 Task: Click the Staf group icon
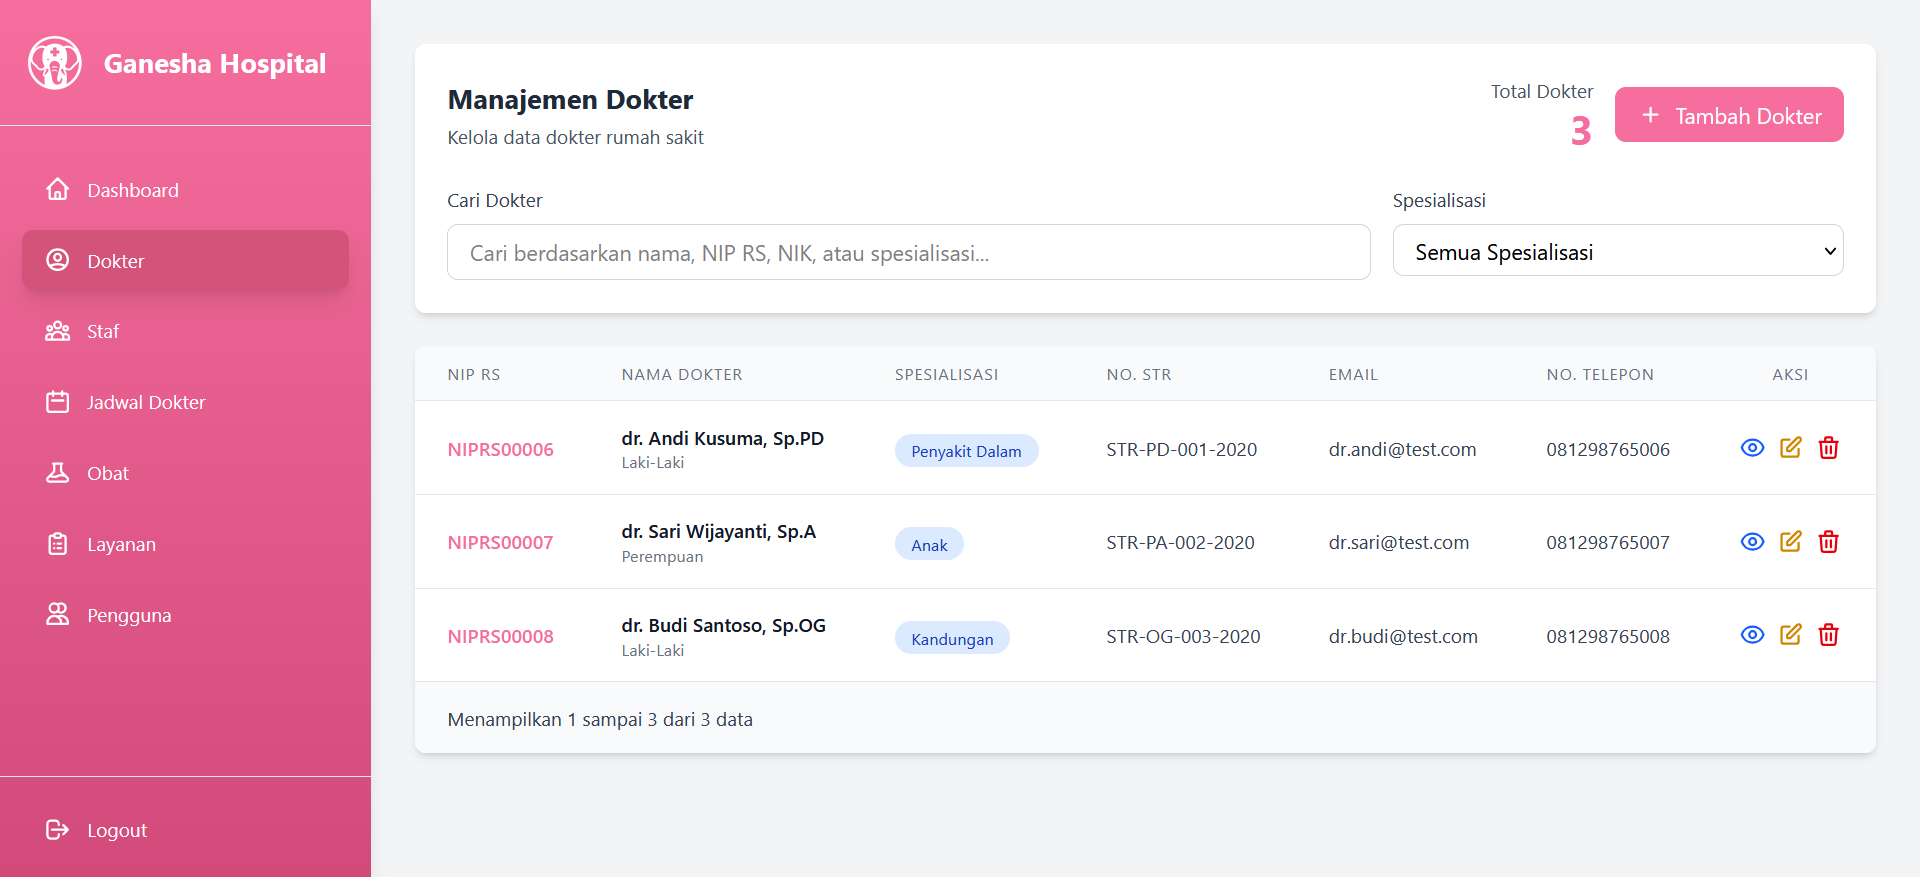click(x=58, y=331)
